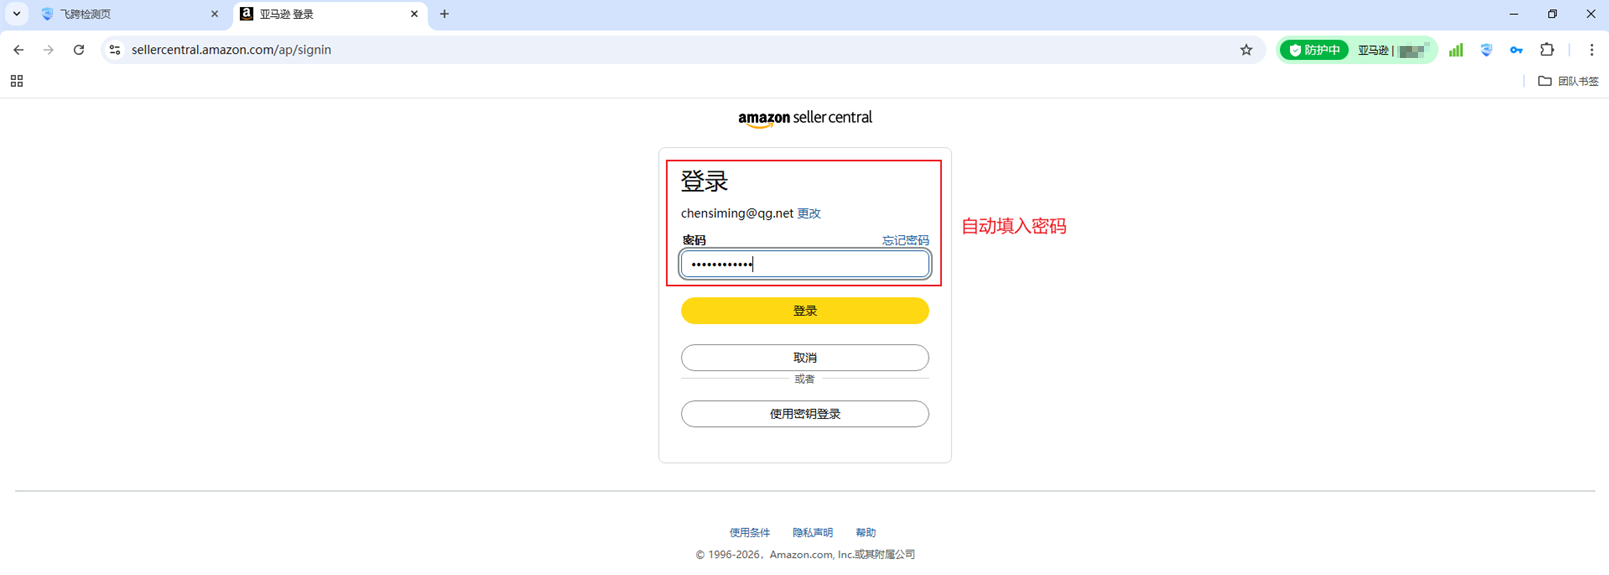The image size is (1609, 575).
Task: Click the Amazon Seller Central logo
Action: (805, 119)
